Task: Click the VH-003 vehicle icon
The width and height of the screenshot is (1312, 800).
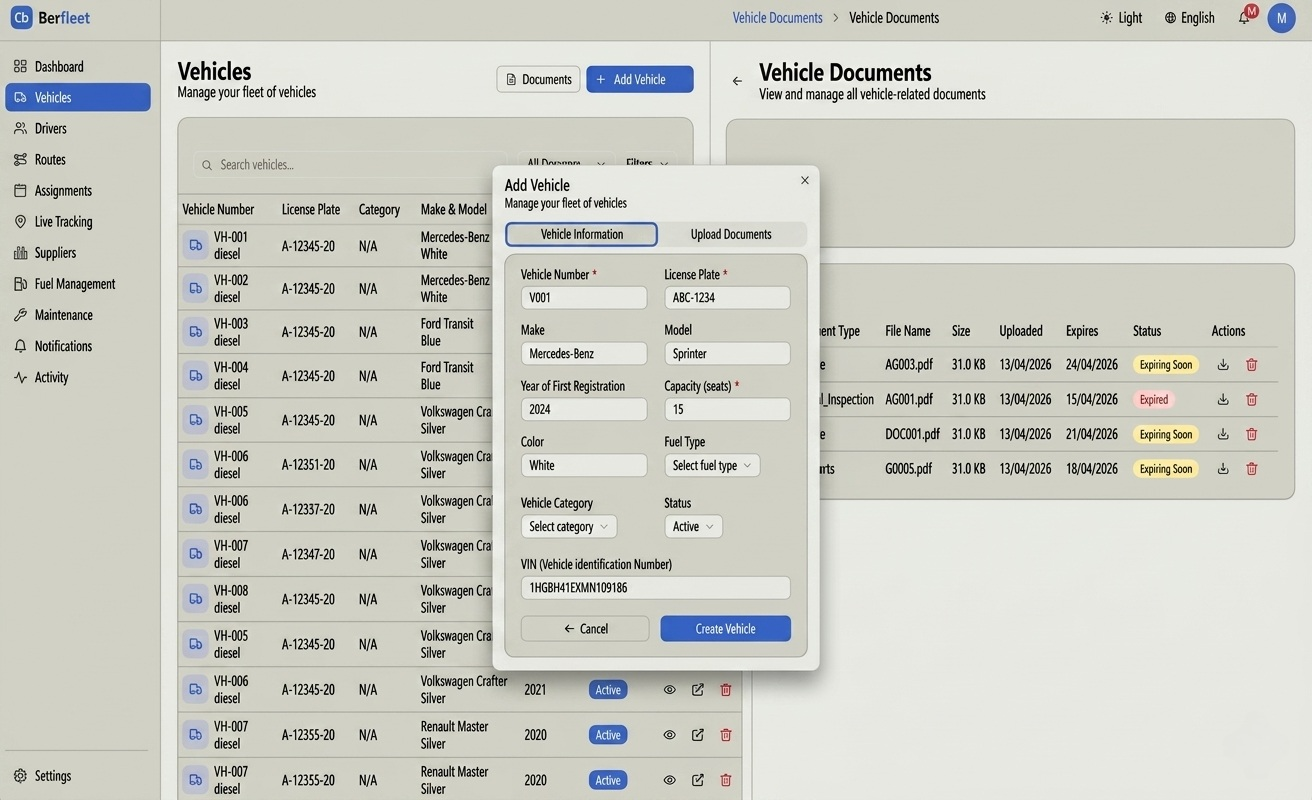Action: [195, 332]
